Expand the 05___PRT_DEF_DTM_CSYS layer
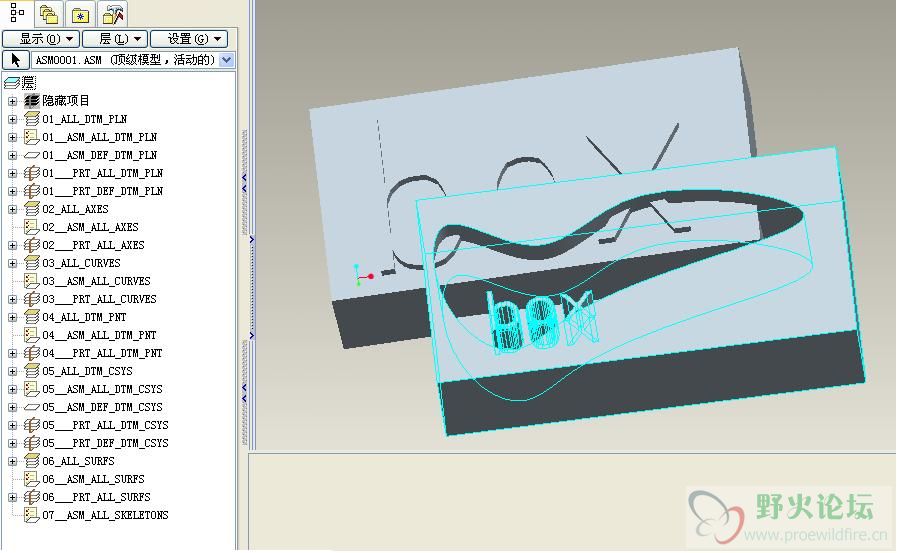 click(12, 443)
